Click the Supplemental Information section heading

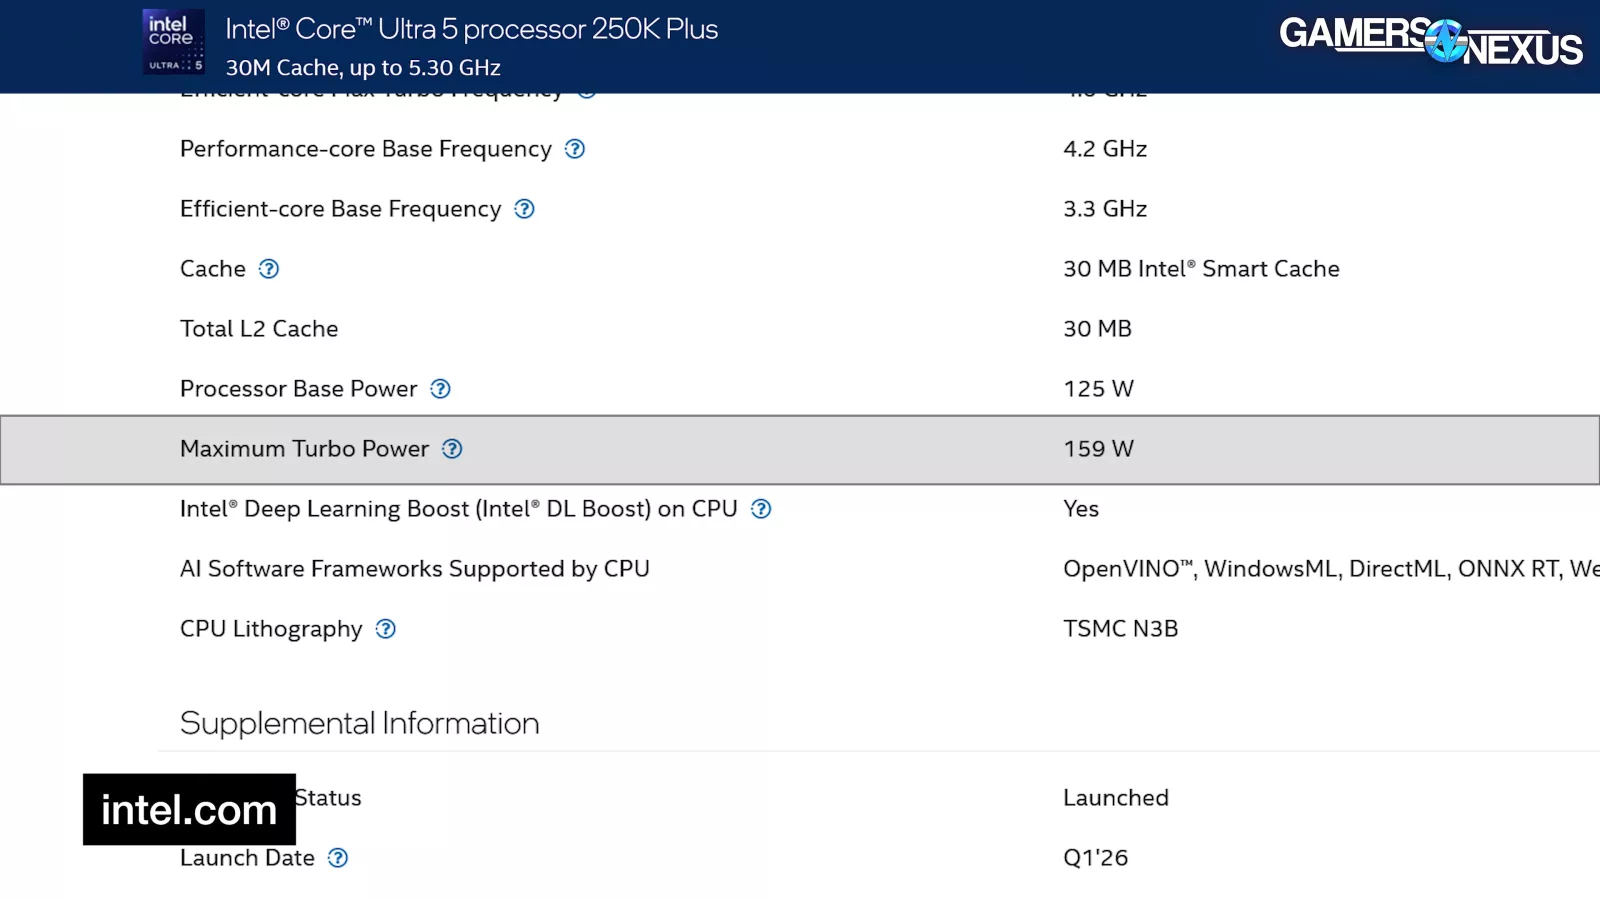(359, 723)
